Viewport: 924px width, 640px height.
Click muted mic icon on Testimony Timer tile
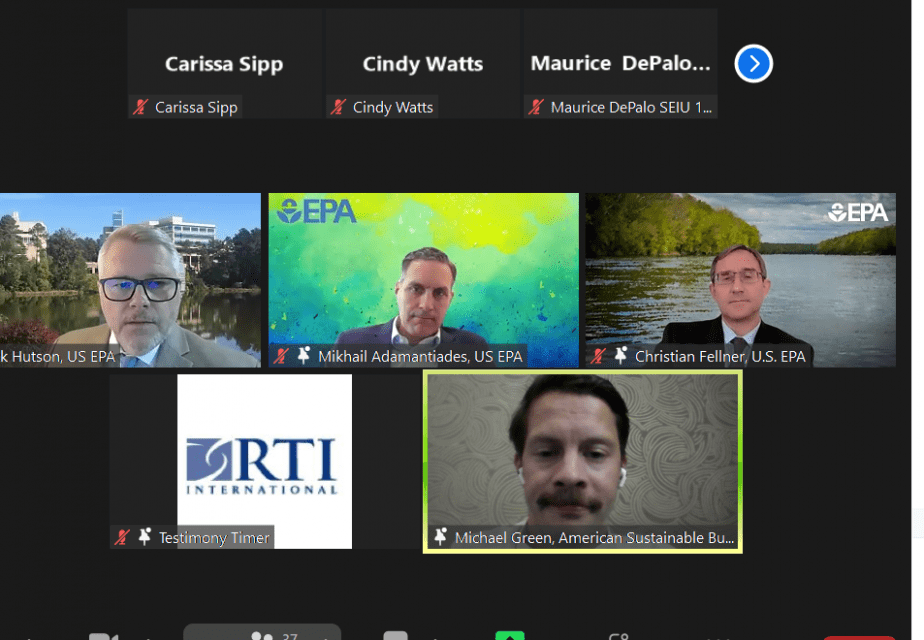coord(122,538)
